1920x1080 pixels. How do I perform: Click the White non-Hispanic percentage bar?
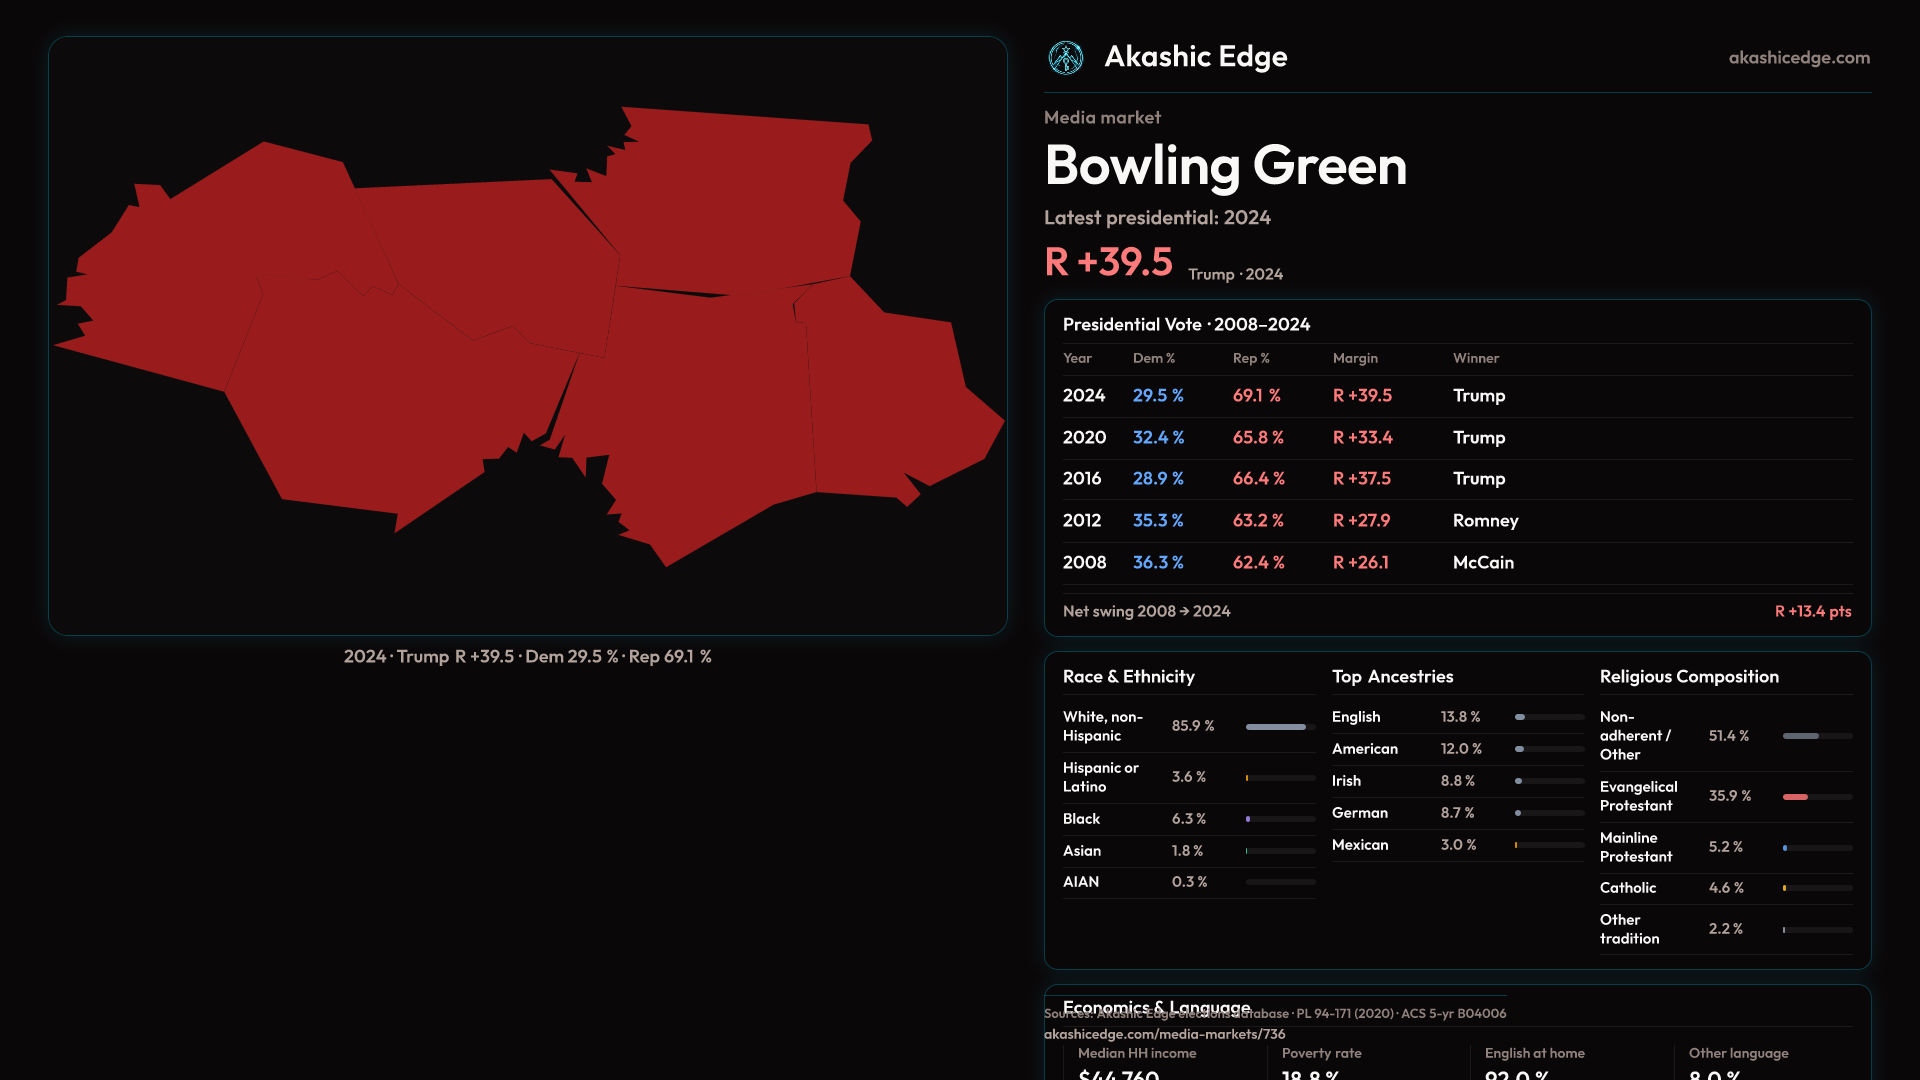click(1279, 727)
